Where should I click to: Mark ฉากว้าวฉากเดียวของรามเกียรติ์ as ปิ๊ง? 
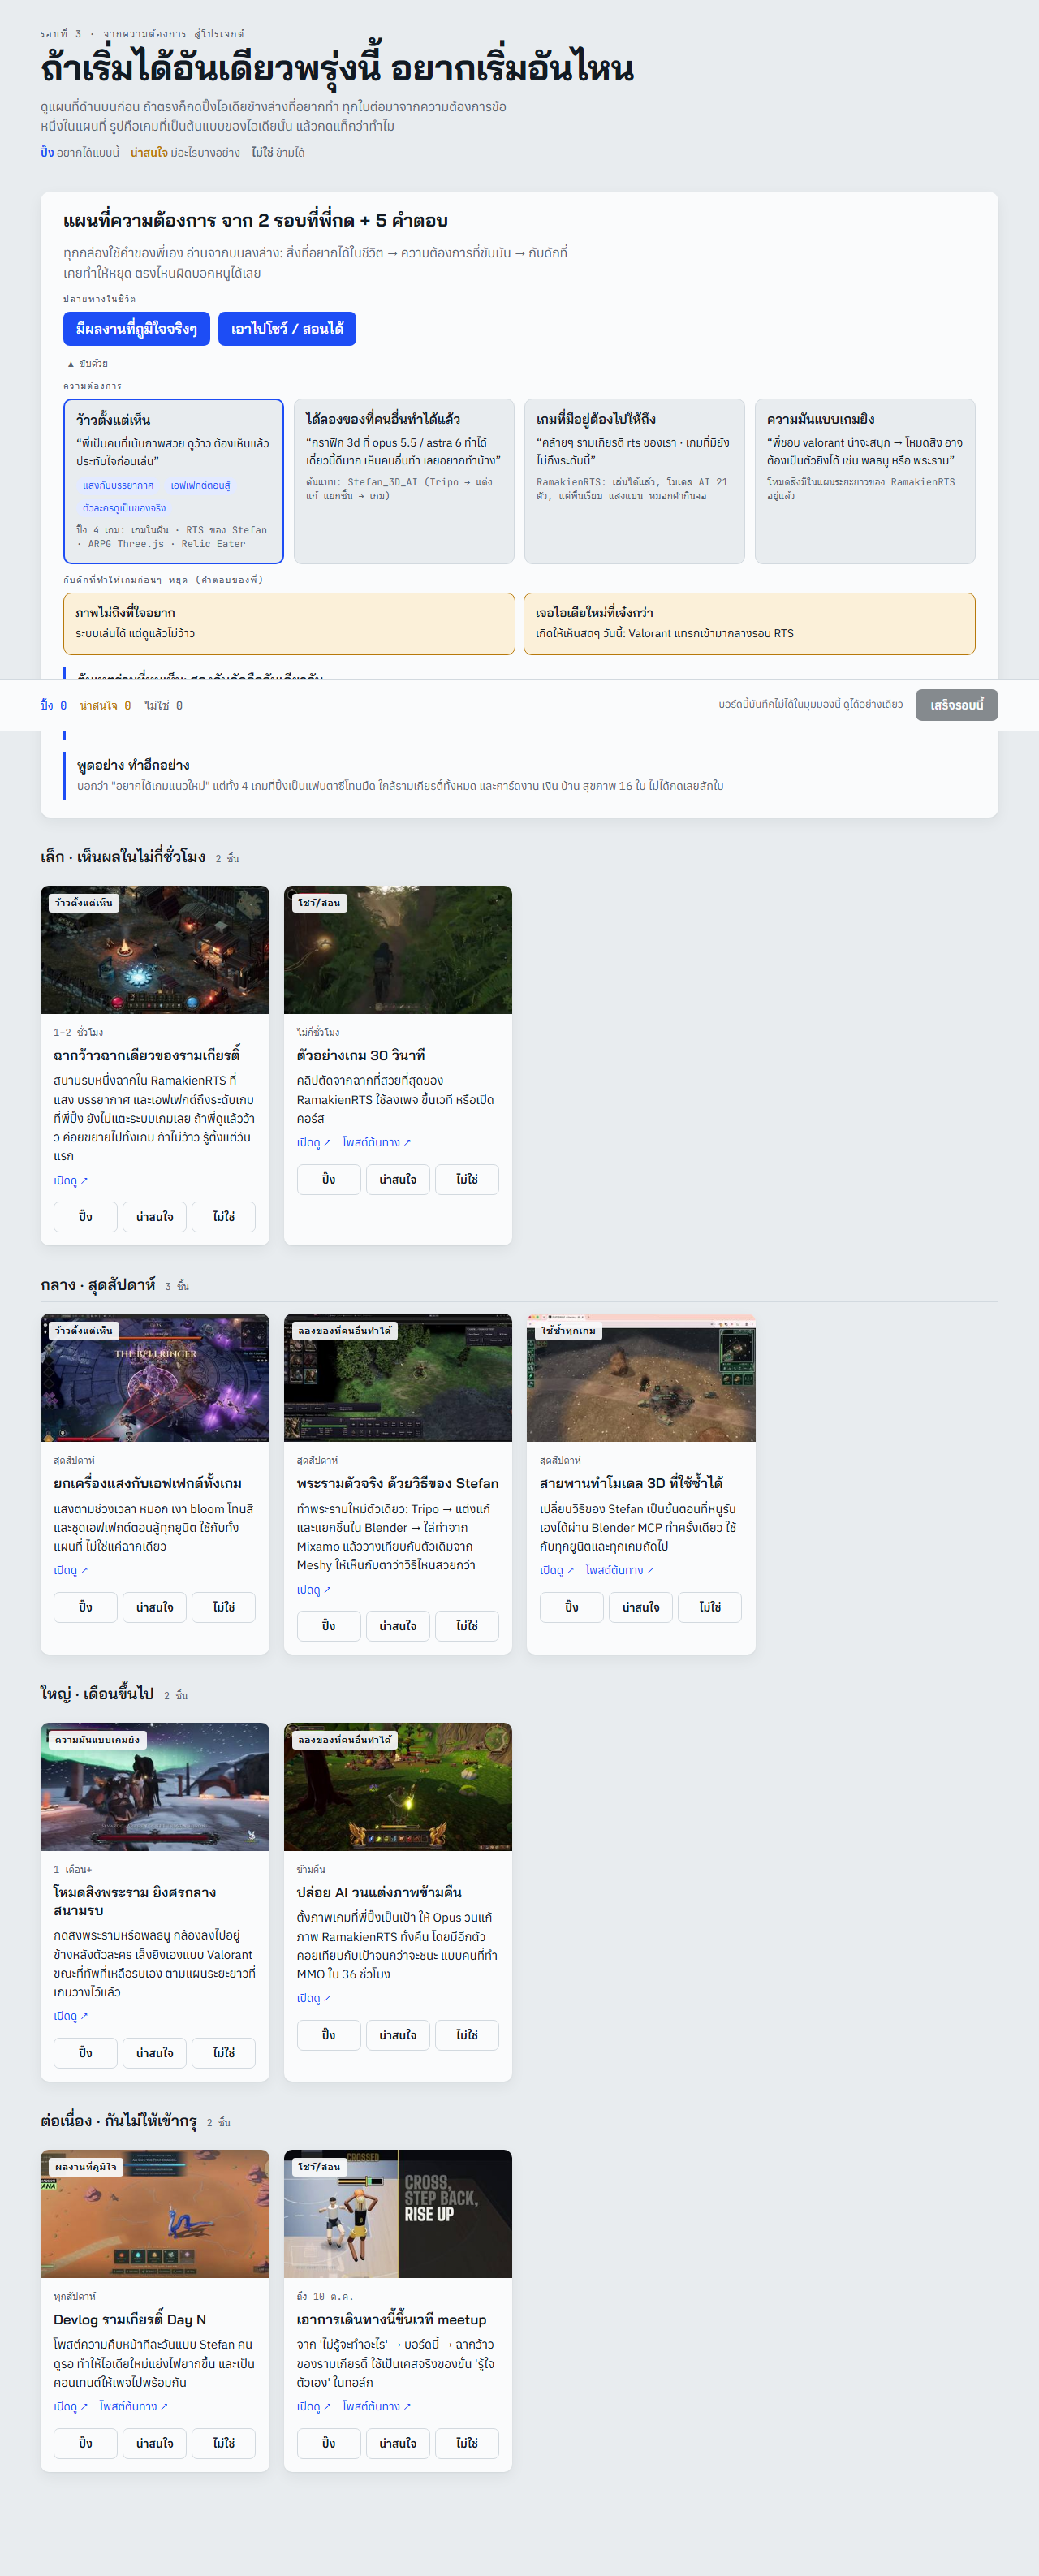tap(85, 1217)
